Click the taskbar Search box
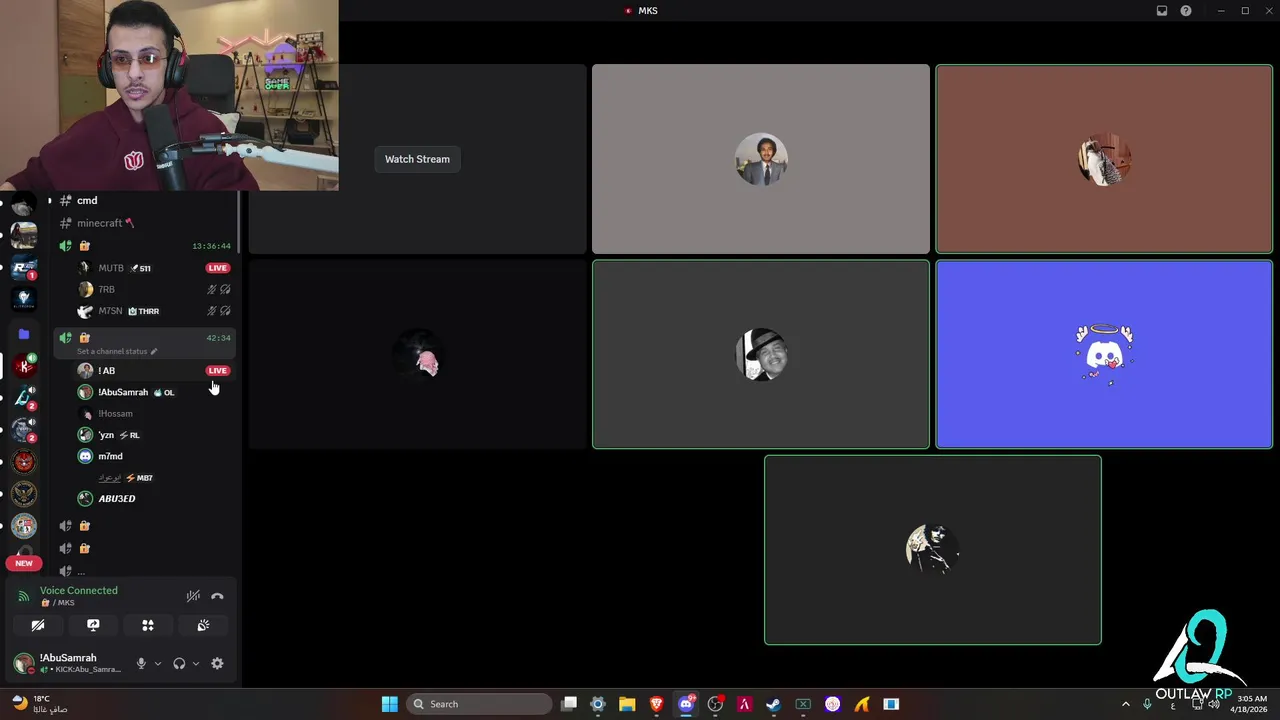 (x=480, y=704)
